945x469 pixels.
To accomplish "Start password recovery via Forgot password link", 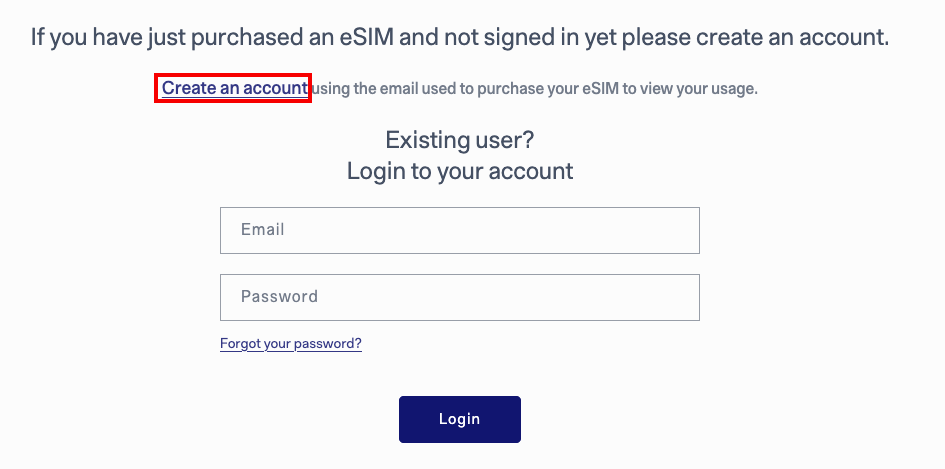I will [x=290, y=343].
